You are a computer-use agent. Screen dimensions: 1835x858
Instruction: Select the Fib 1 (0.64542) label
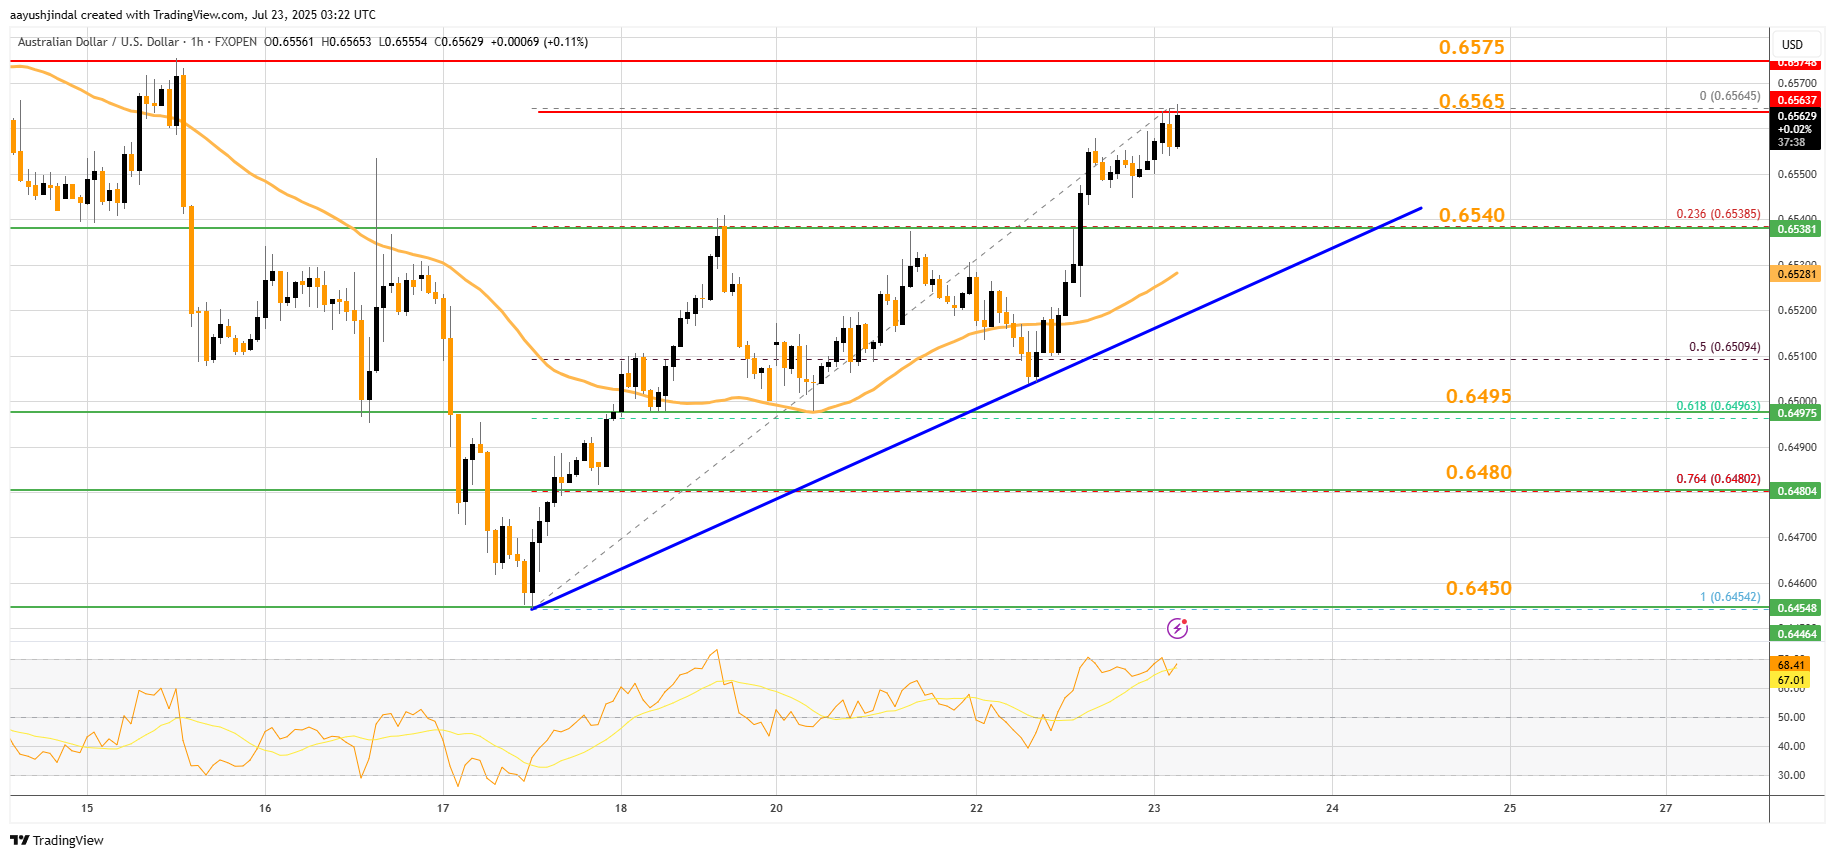click(1730, 597)
